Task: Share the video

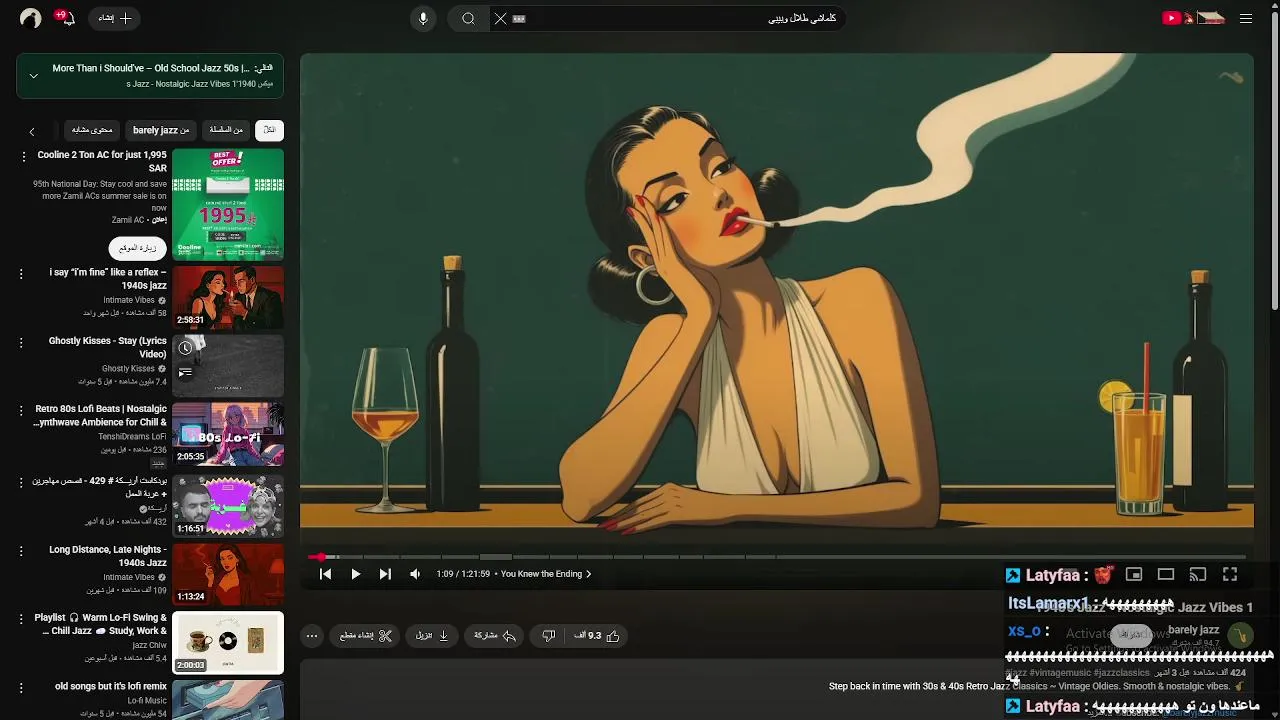Action: click(495, 635)
